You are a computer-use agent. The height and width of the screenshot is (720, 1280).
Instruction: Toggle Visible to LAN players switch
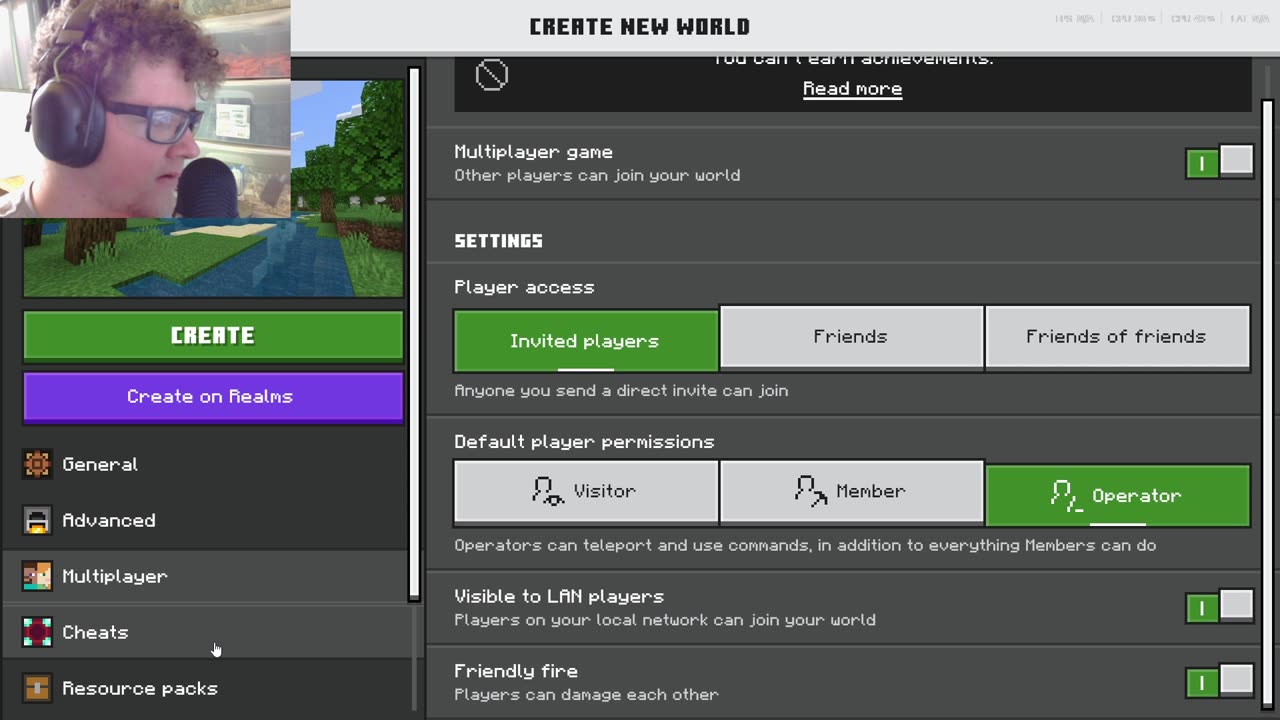[x=1219, y=607]
